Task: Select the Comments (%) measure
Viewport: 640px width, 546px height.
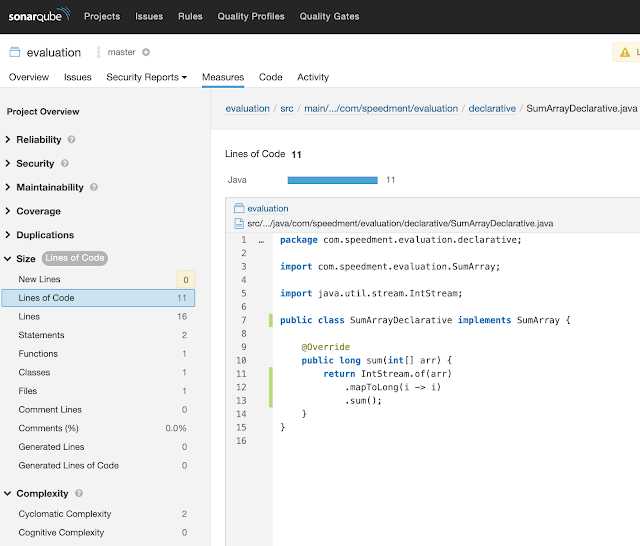Action: pyautogui.click(x=98, y=428)
